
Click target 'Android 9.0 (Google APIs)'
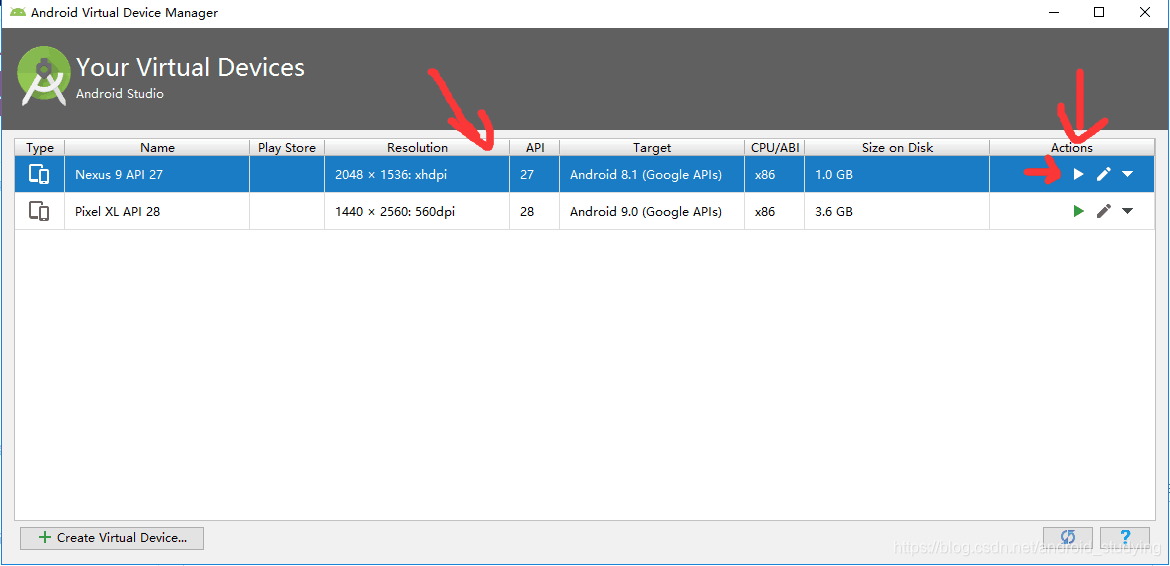(652, 212)
